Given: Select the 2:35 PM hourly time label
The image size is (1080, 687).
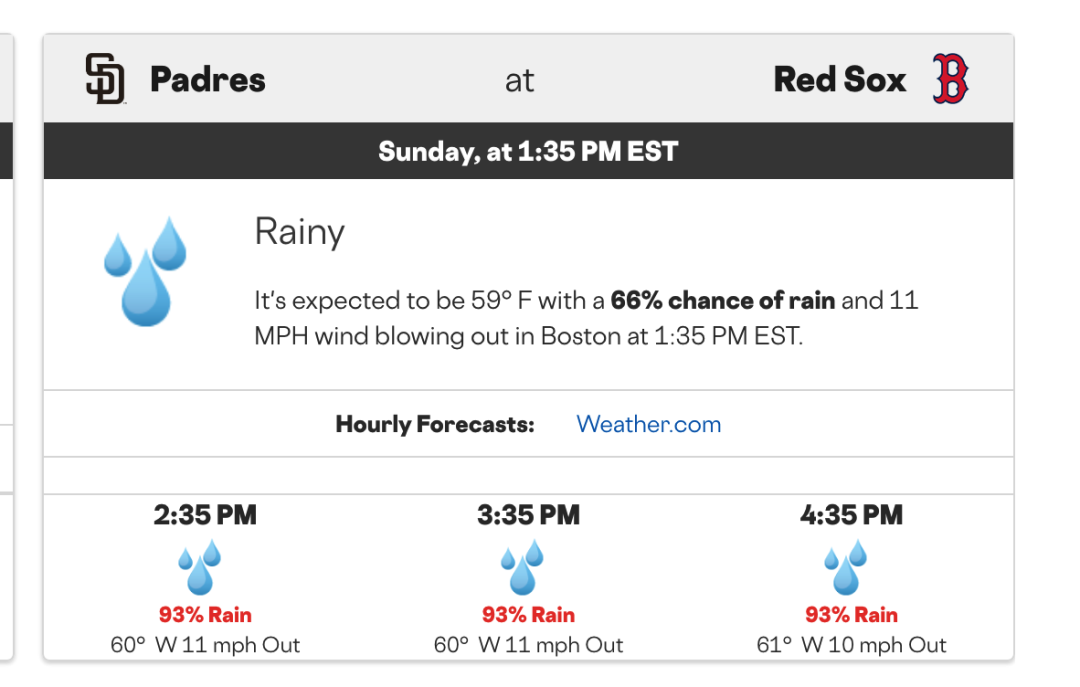Looking at the screenshot, I should pyautogui.click(x=205, y=515).
